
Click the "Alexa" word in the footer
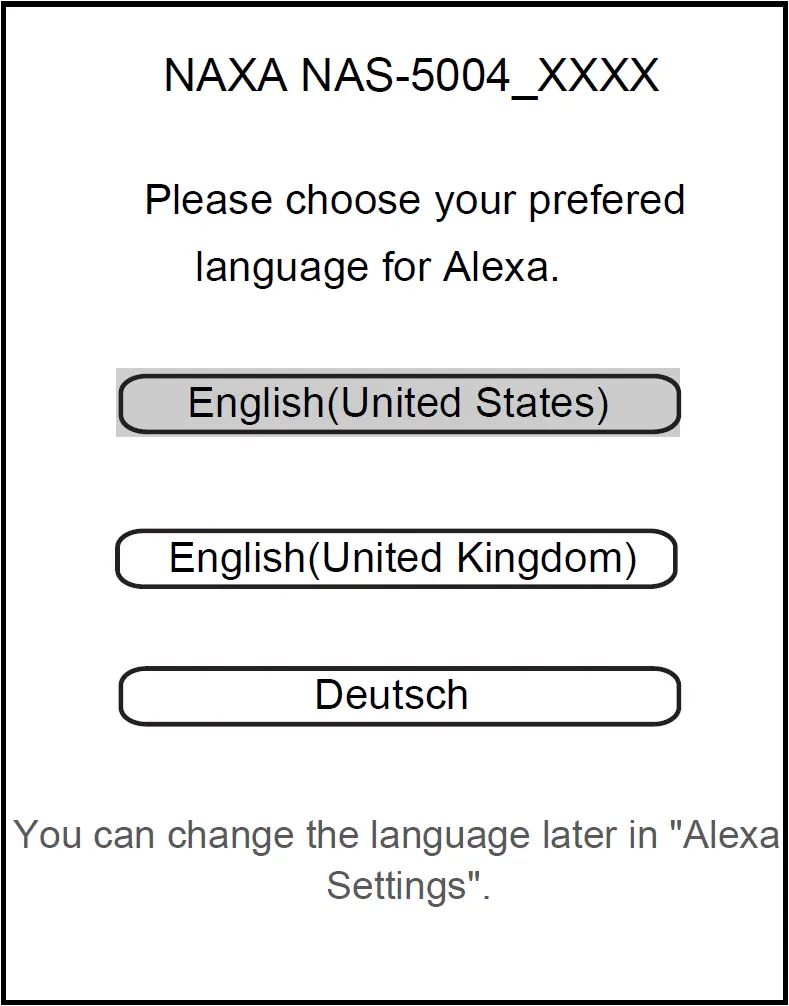click(729, 835)
